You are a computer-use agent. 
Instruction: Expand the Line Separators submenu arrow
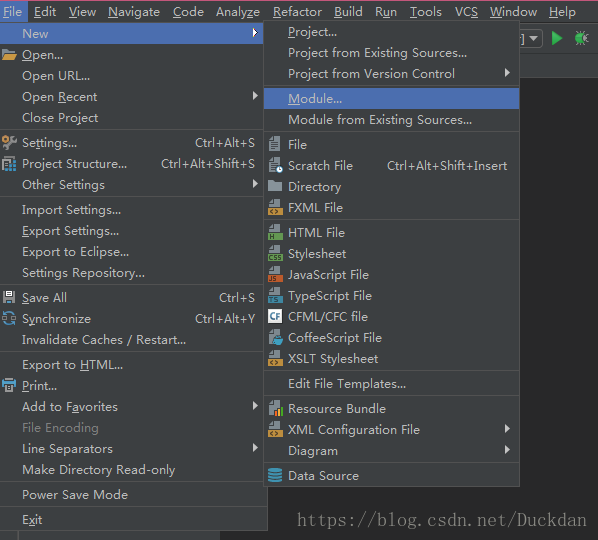point(255,447)
